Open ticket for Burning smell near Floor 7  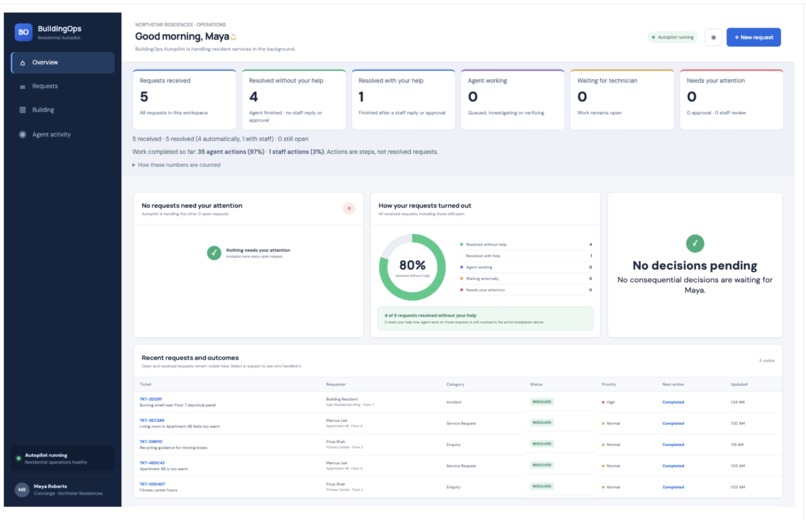151,399
